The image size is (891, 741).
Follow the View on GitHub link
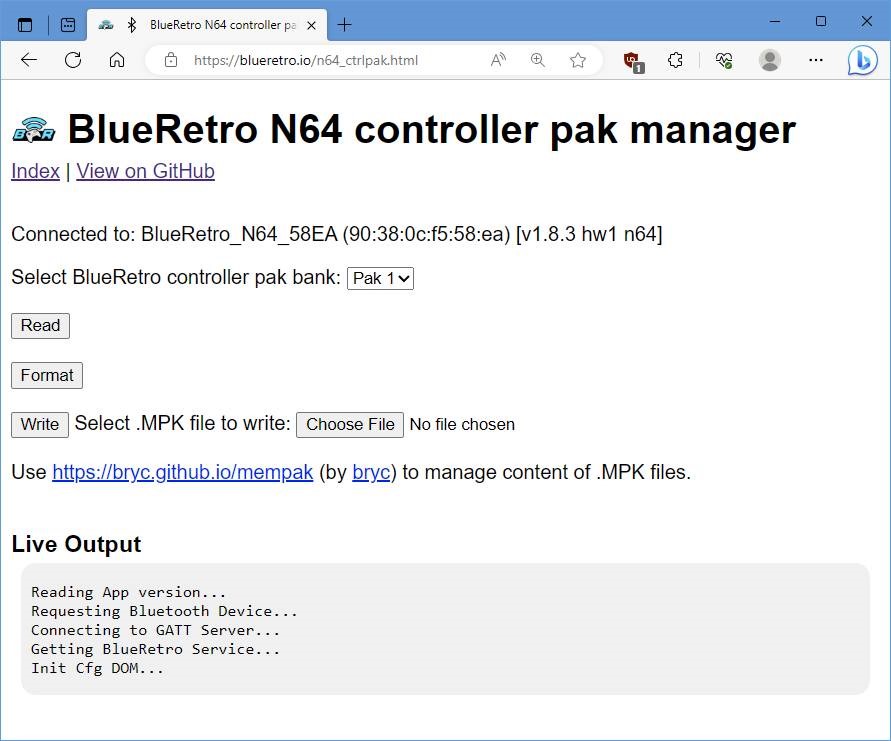145,171
